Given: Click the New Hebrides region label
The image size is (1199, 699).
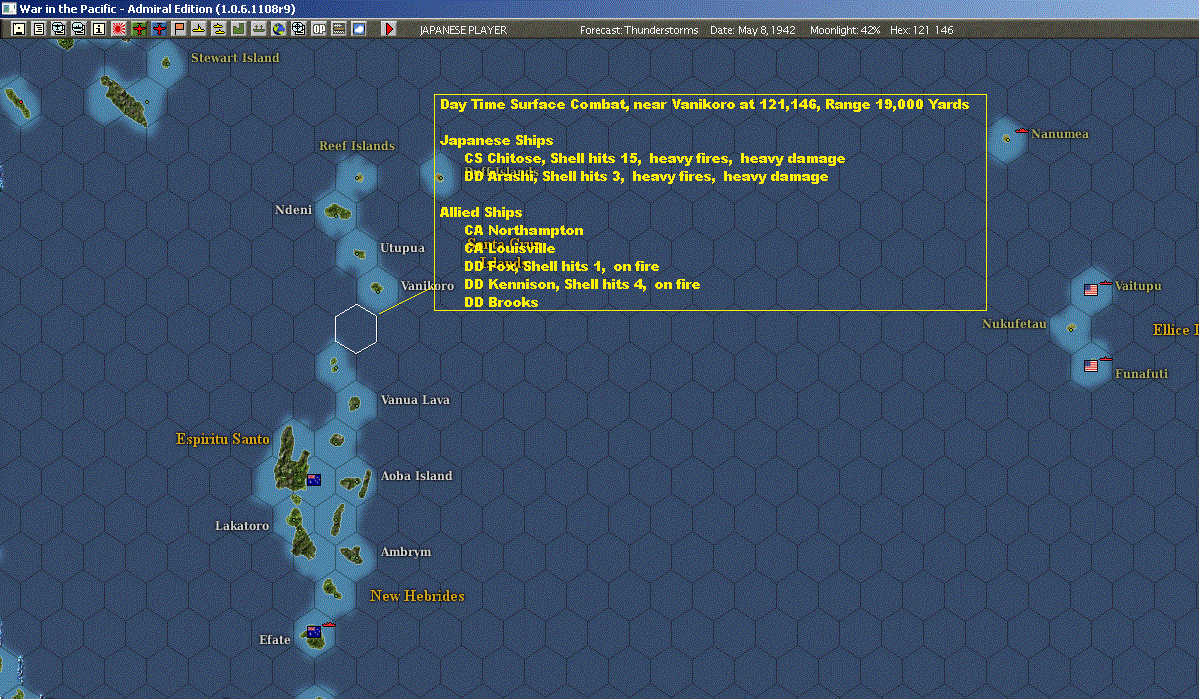Looking at the screenshot, I should (417, 596).
